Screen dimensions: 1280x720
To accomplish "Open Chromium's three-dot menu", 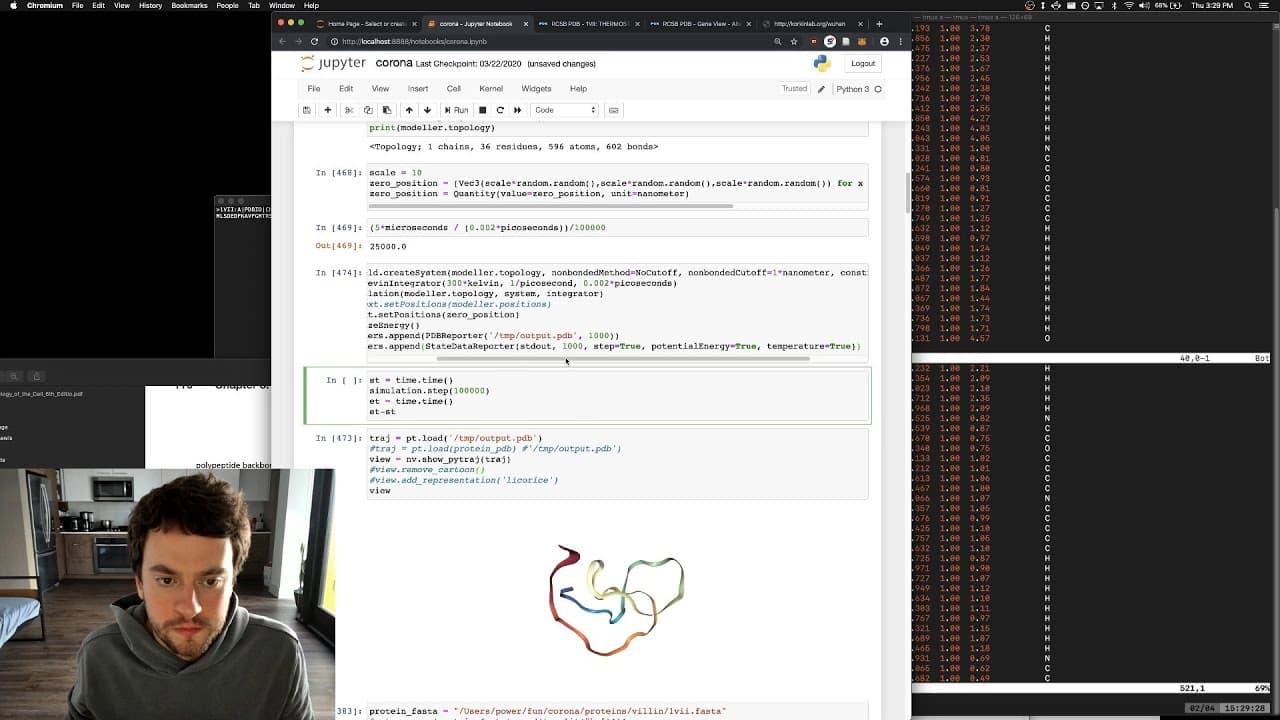I will pos(900,42).
